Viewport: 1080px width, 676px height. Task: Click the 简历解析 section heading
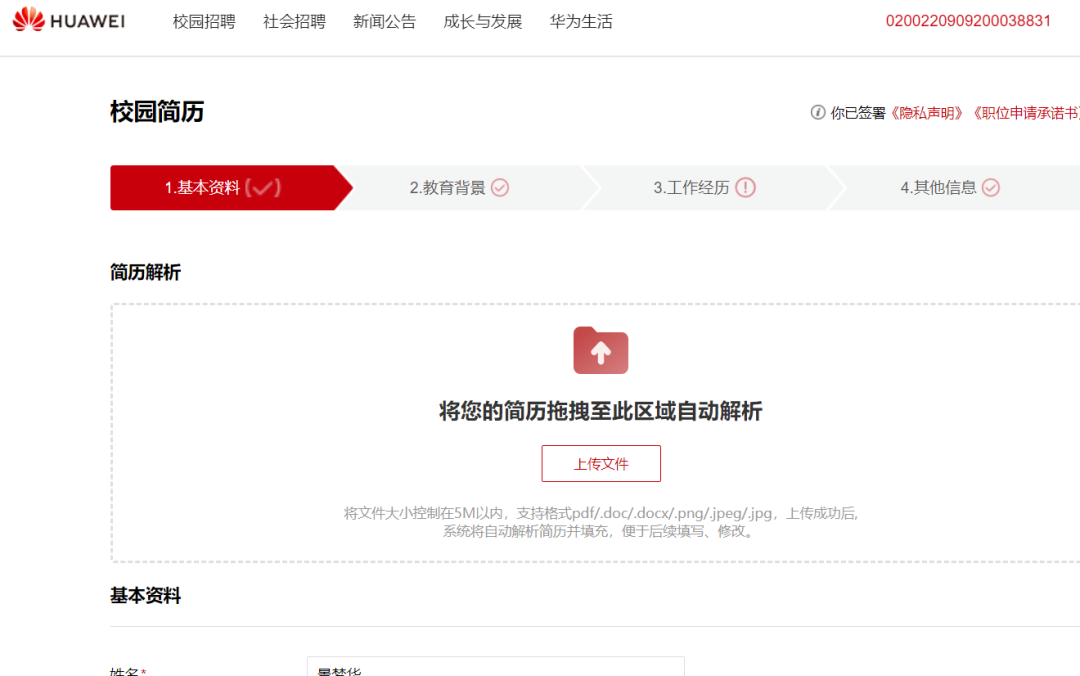[145, 272]
